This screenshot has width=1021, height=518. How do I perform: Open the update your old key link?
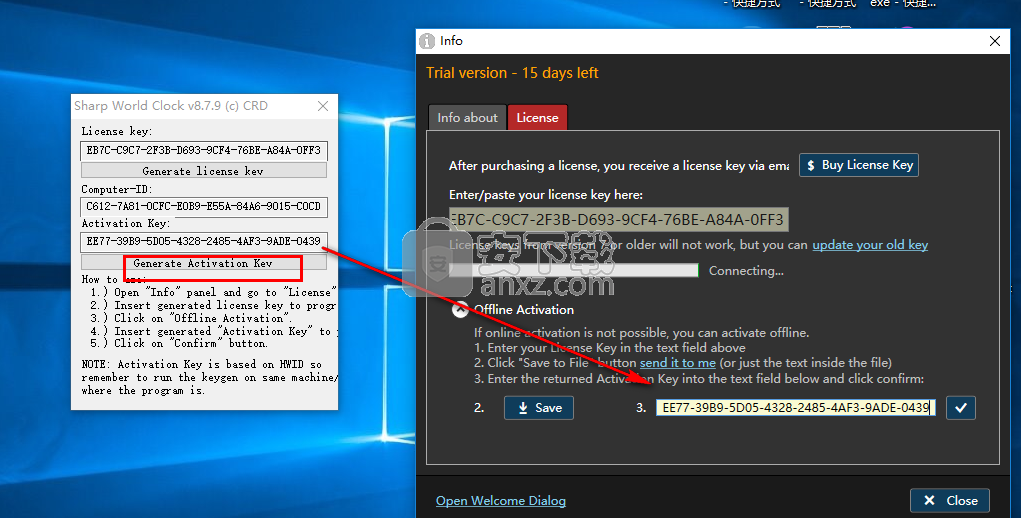click(870, 245)
